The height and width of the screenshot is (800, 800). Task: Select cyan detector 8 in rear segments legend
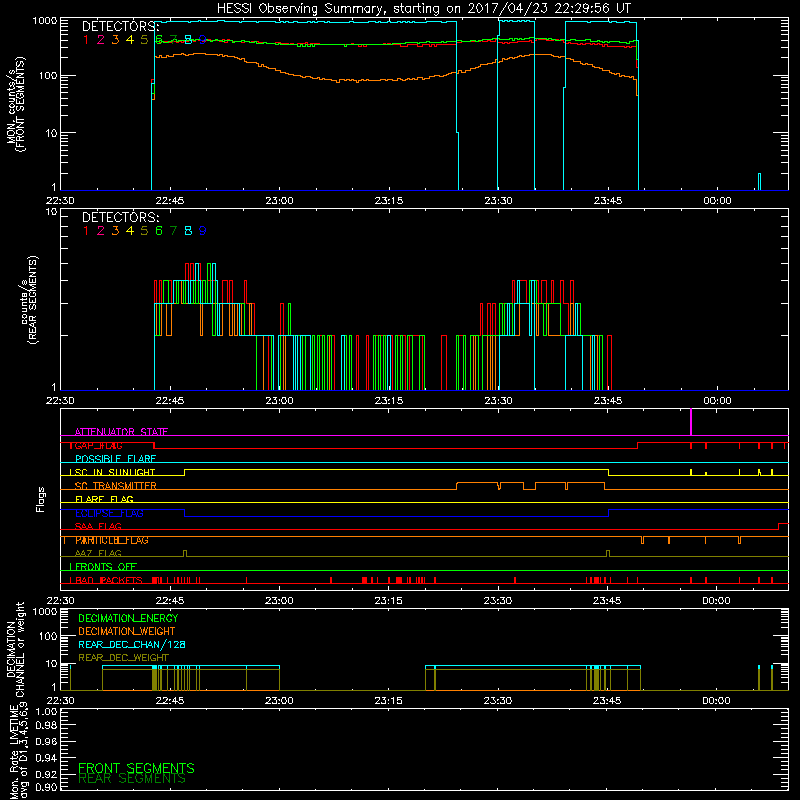coord(188,231)
